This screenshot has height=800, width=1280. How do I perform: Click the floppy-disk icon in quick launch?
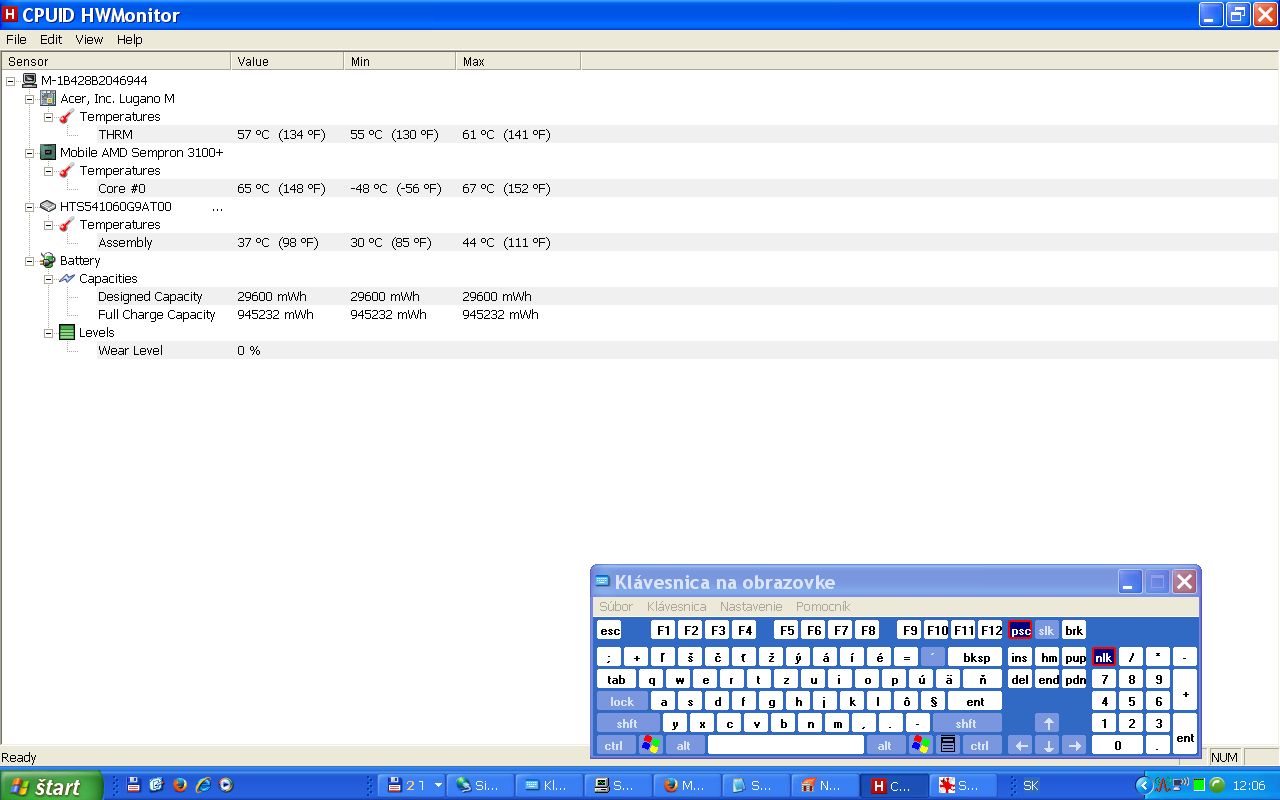pos(133,785)
